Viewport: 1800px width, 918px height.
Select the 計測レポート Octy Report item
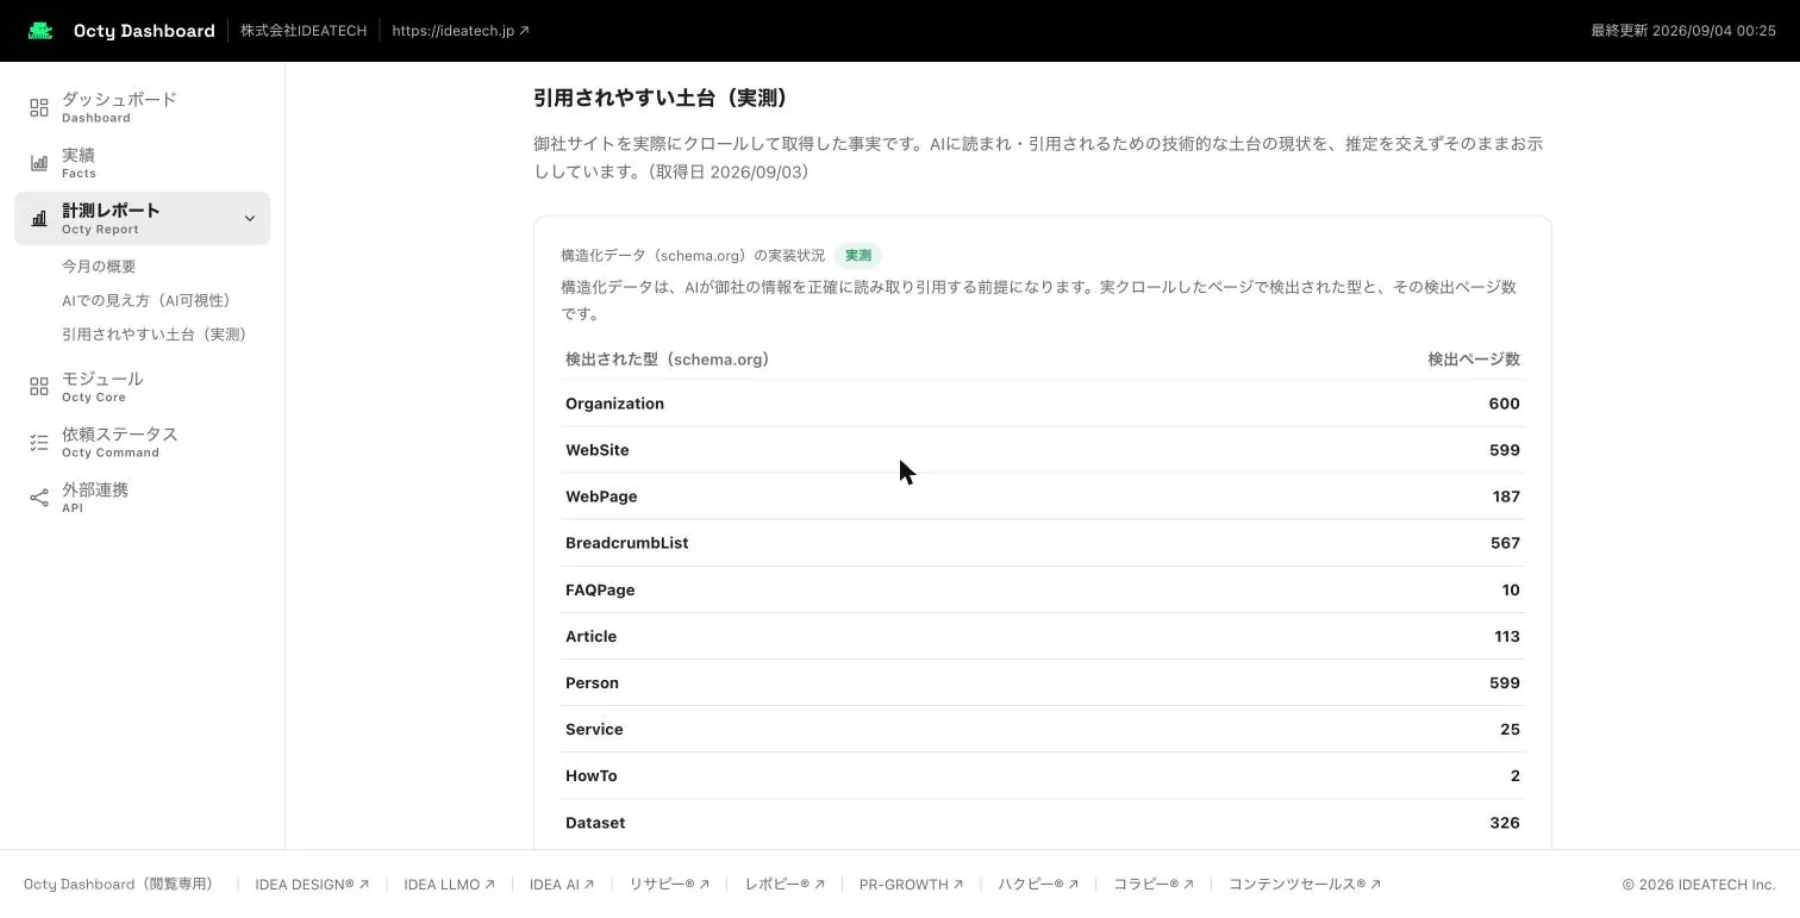click(142, 218)
